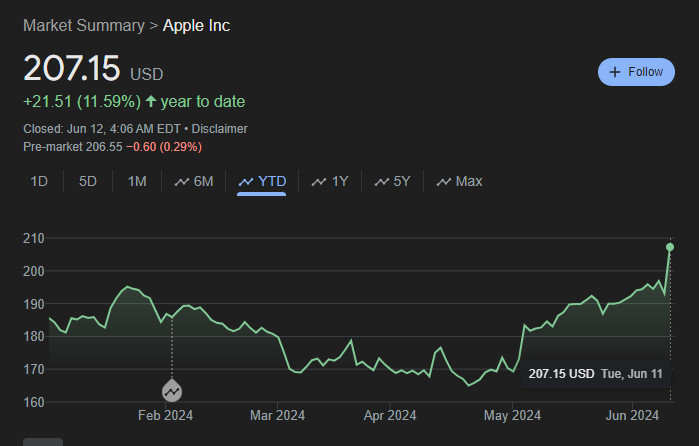Click the 207.15 USD Tue, Jun 11 tooltip

[596, 374]
